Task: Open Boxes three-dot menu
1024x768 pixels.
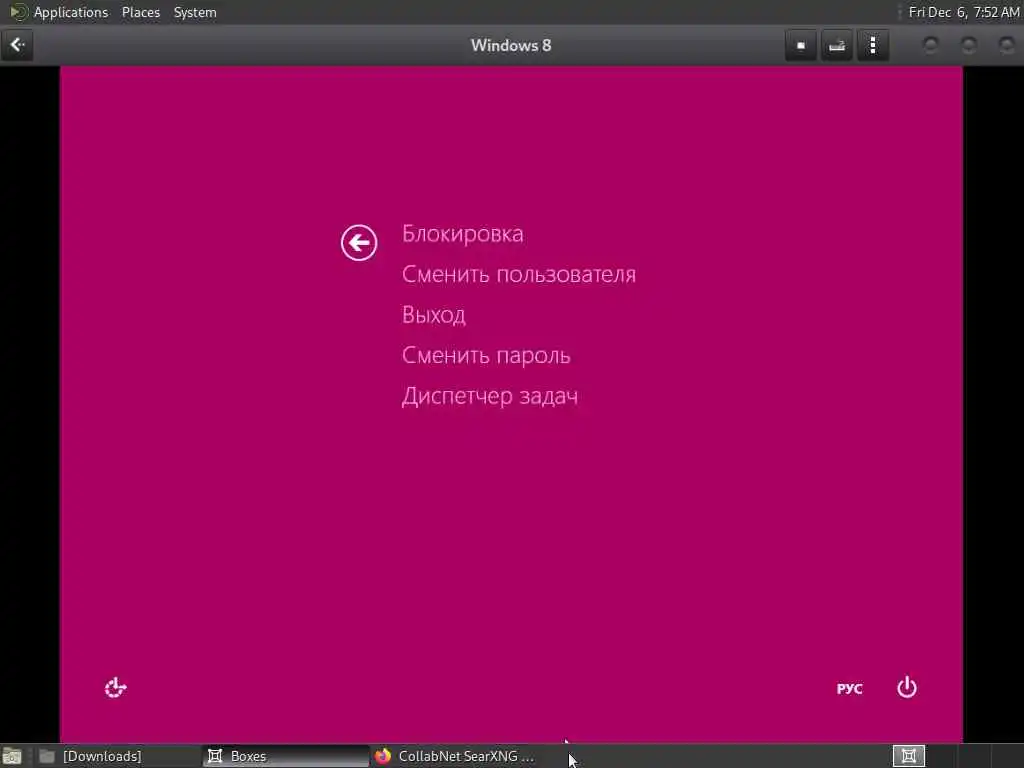Action: coord(872,46)
